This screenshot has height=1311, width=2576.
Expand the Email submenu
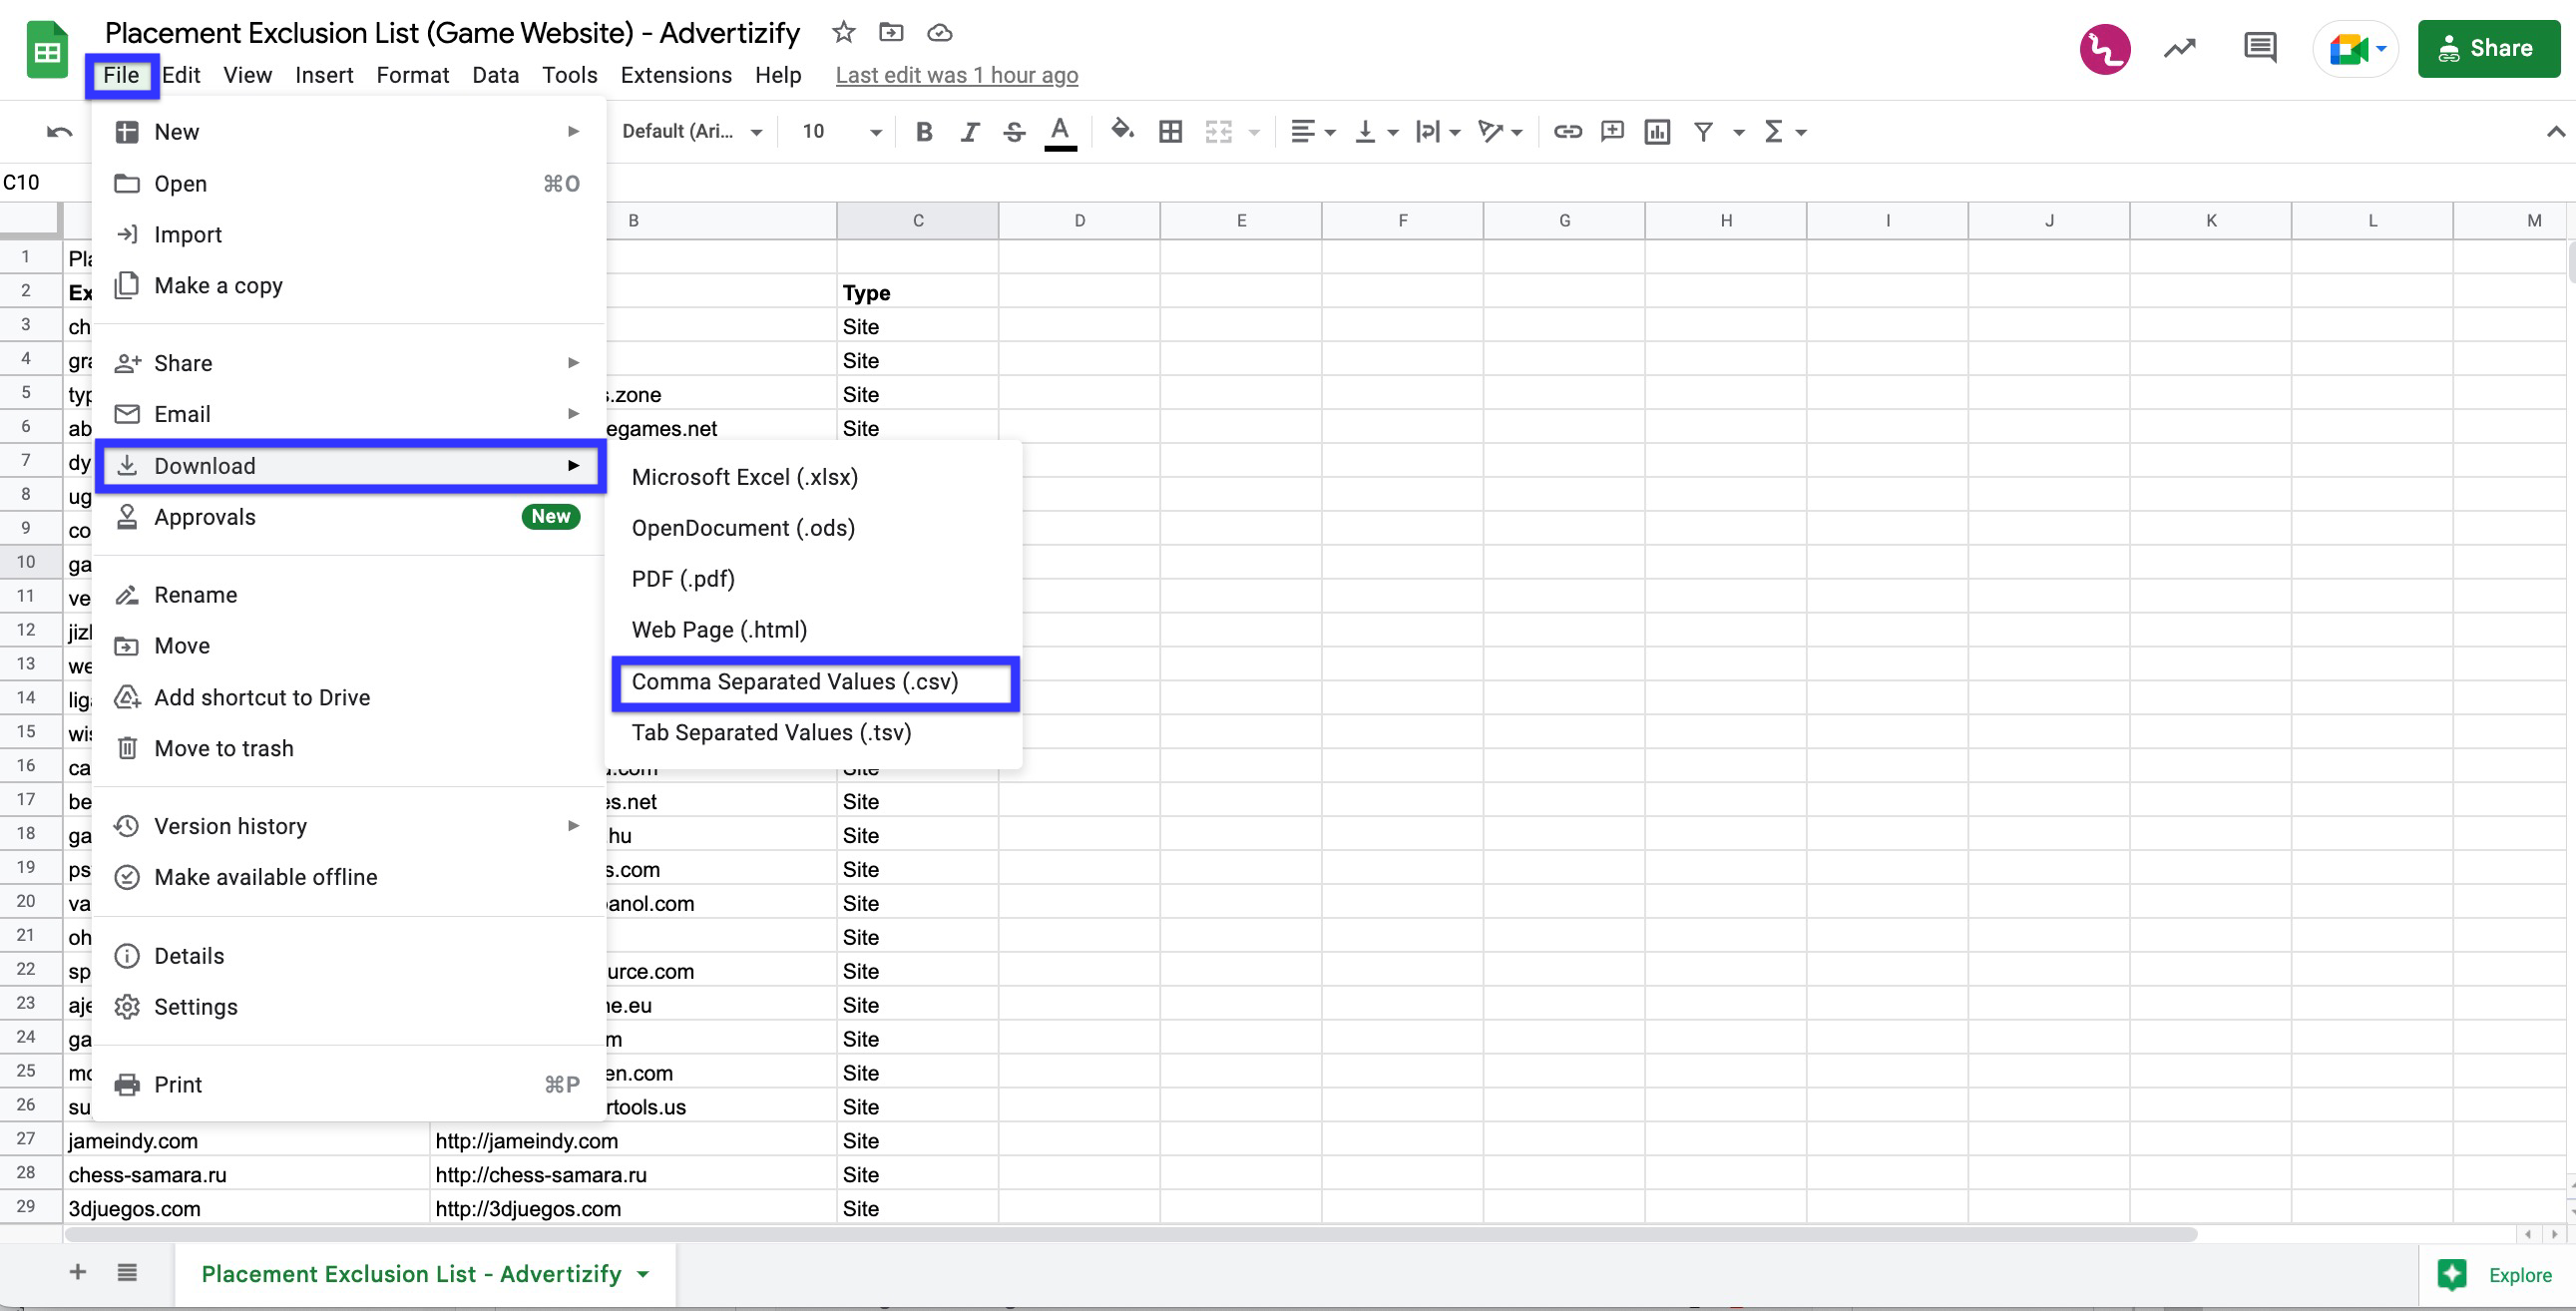click(348, 414)
